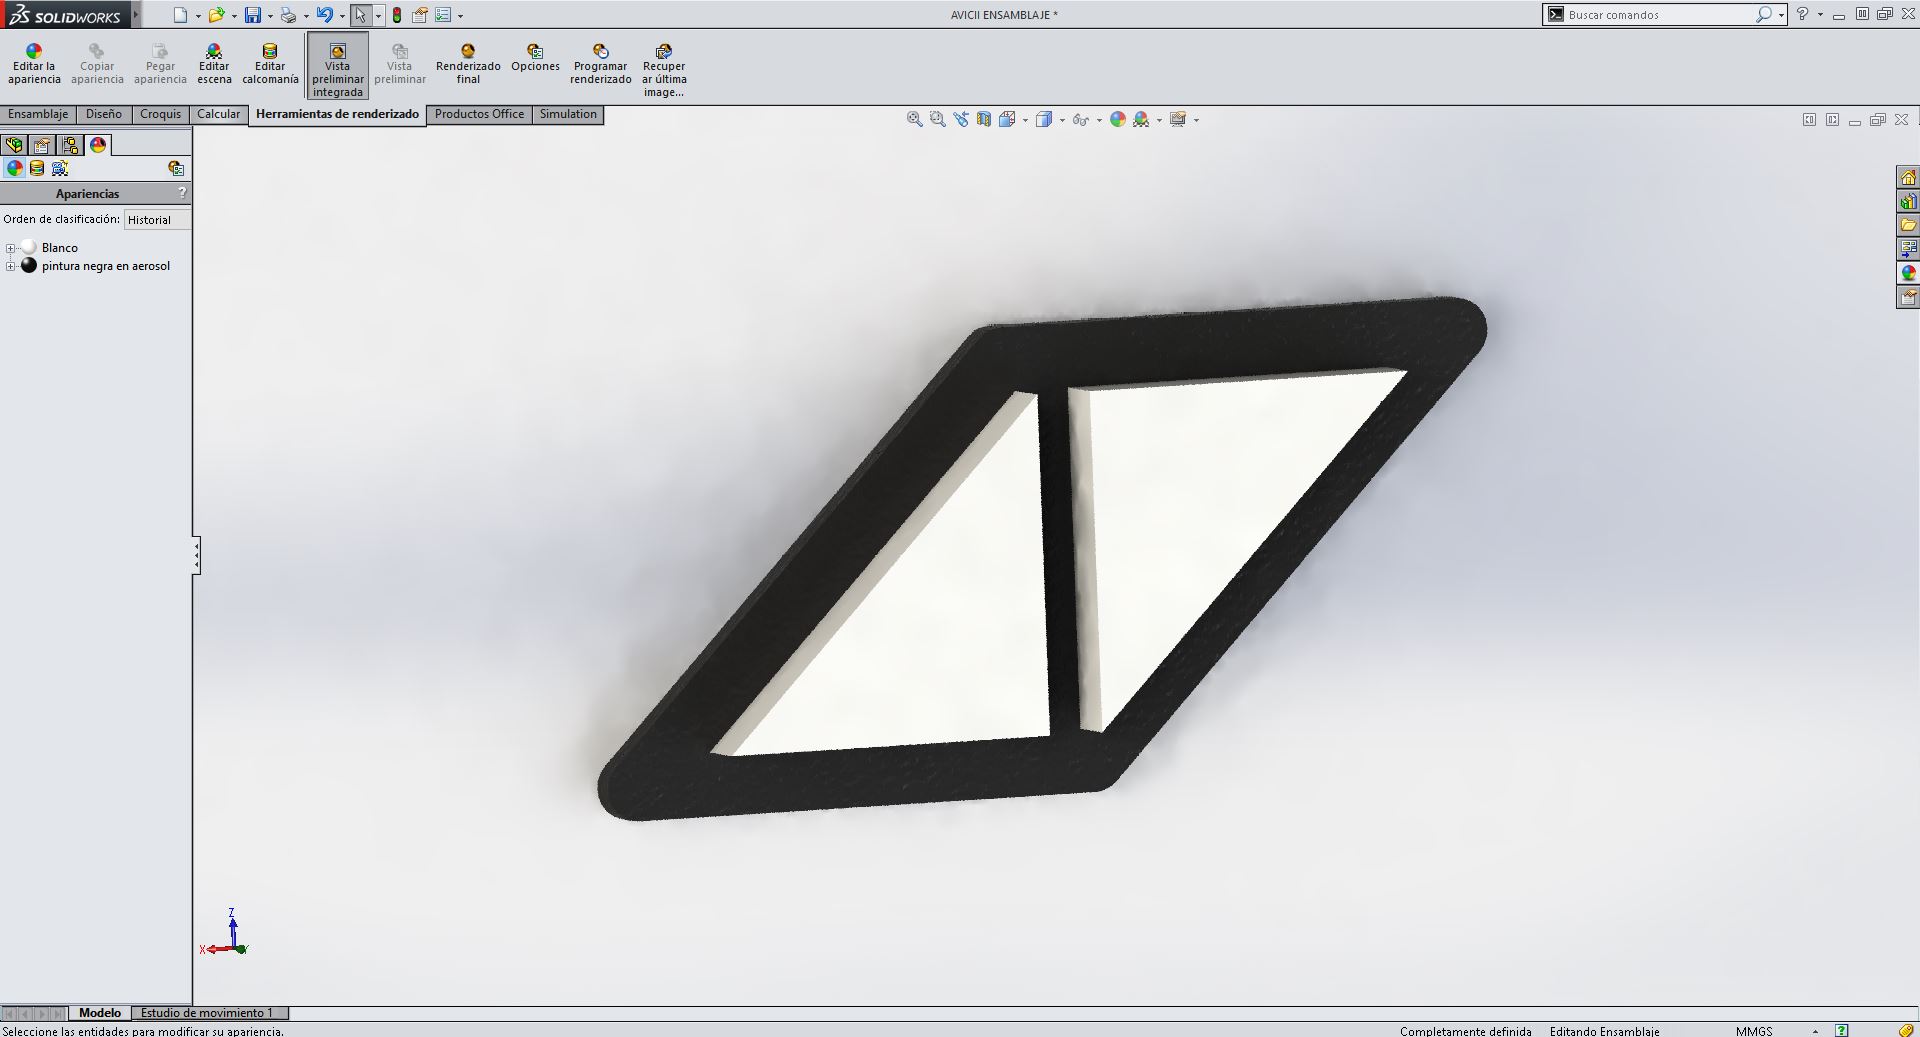Open the Editar calcomanía tool
Image resolution: width=1920 pixels, height=1037 pixels.
click(x=270, y=65)
